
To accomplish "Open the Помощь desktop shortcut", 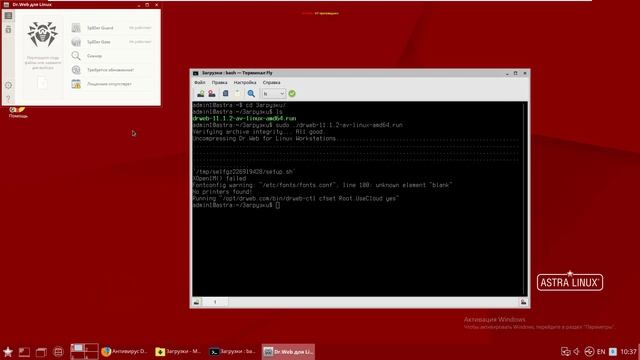I will (18, 112).
